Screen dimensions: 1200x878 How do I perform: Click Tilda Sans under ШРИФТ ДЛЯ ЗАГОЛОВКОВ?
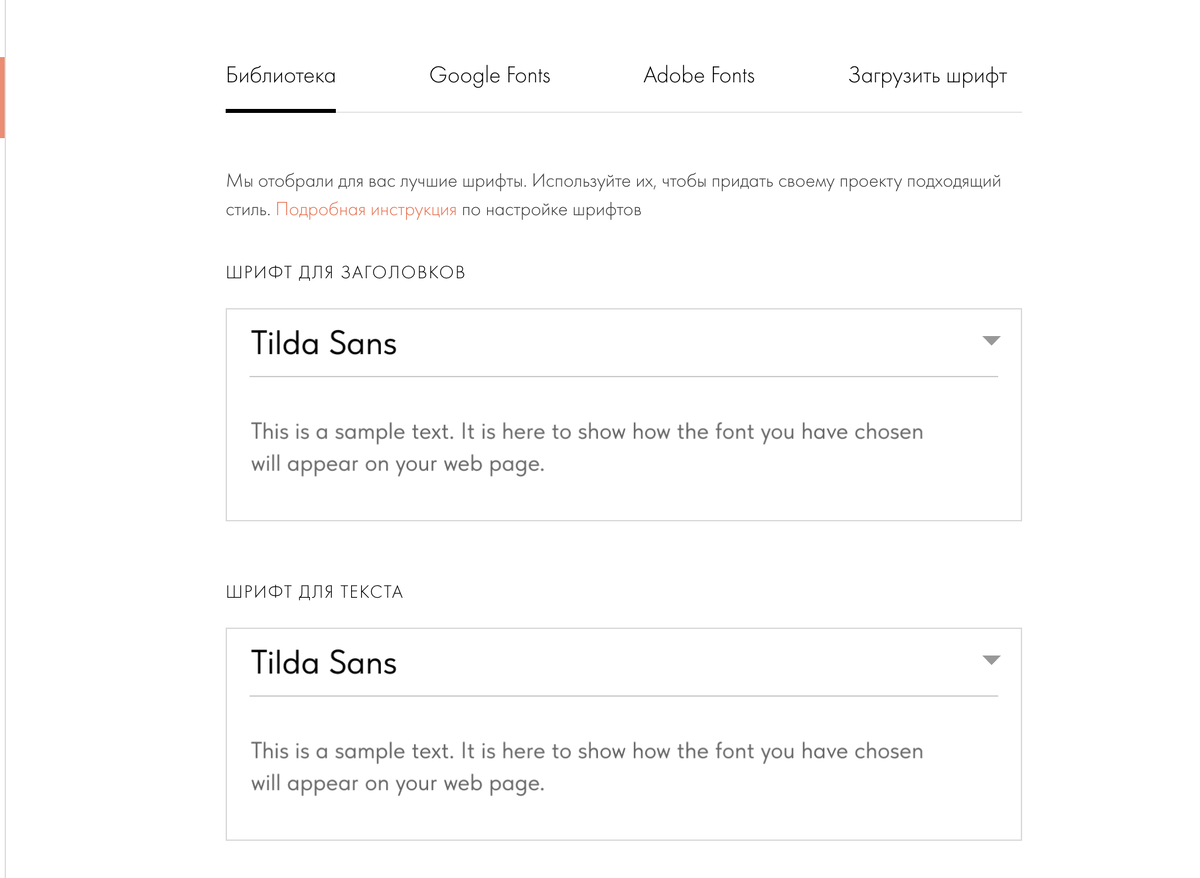[324, 343]
